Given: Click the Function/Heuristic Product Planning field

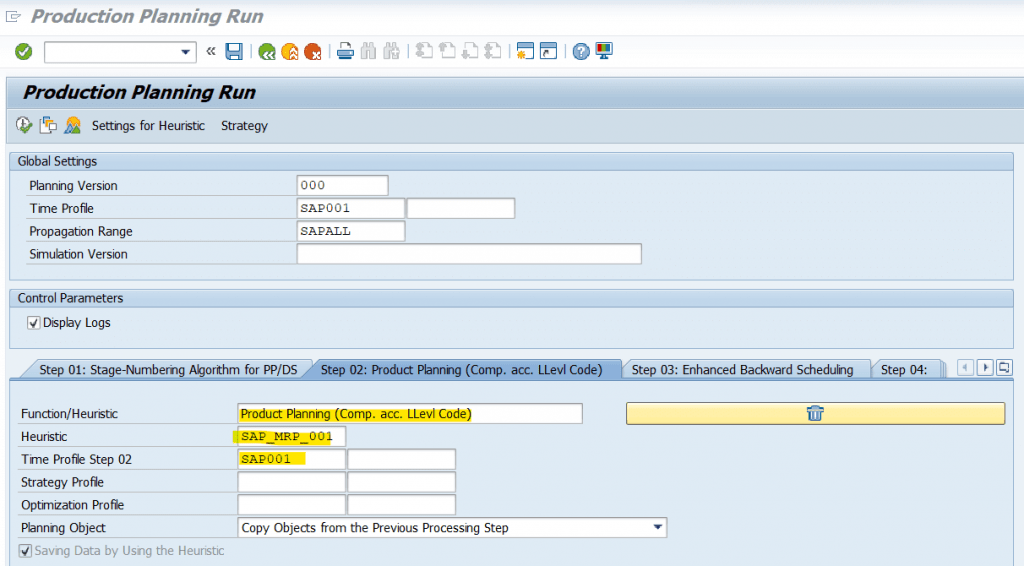Looking at the screenshot, I should tap(410, 414).
